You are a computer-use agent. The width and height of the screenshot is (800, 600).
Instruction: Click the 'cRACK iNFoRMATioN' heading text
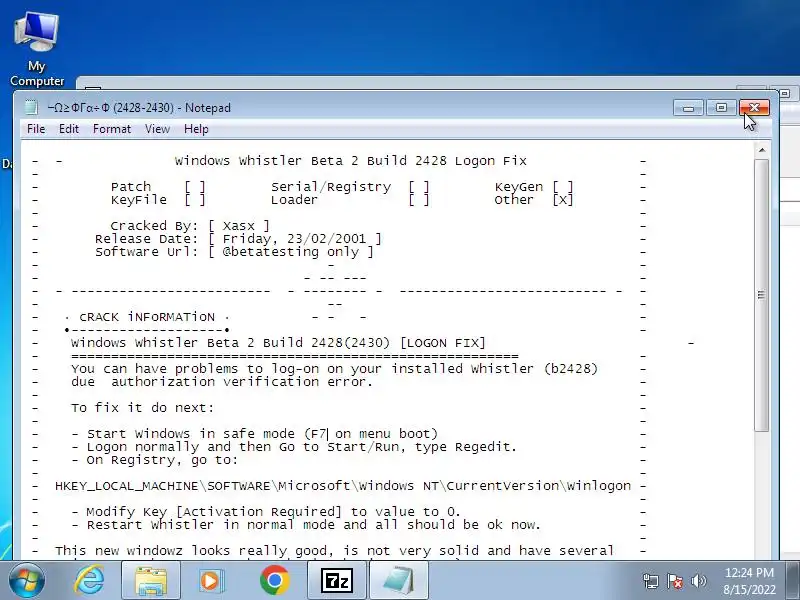146,317
